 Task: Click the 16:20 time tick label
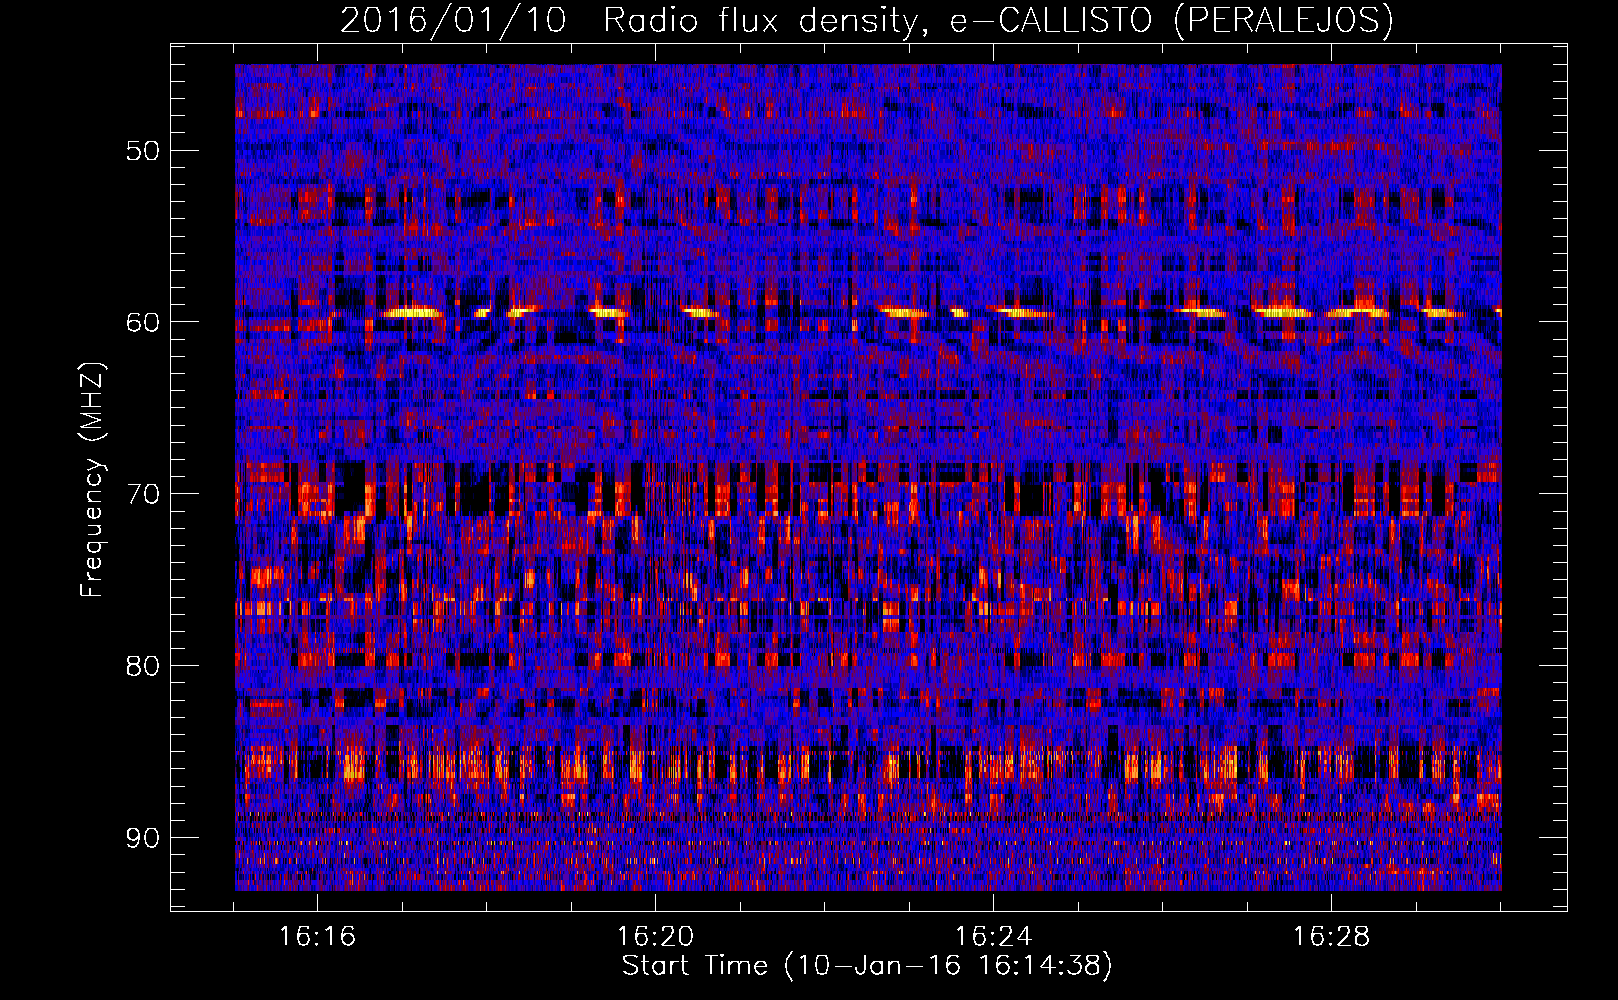pos(655,937)
